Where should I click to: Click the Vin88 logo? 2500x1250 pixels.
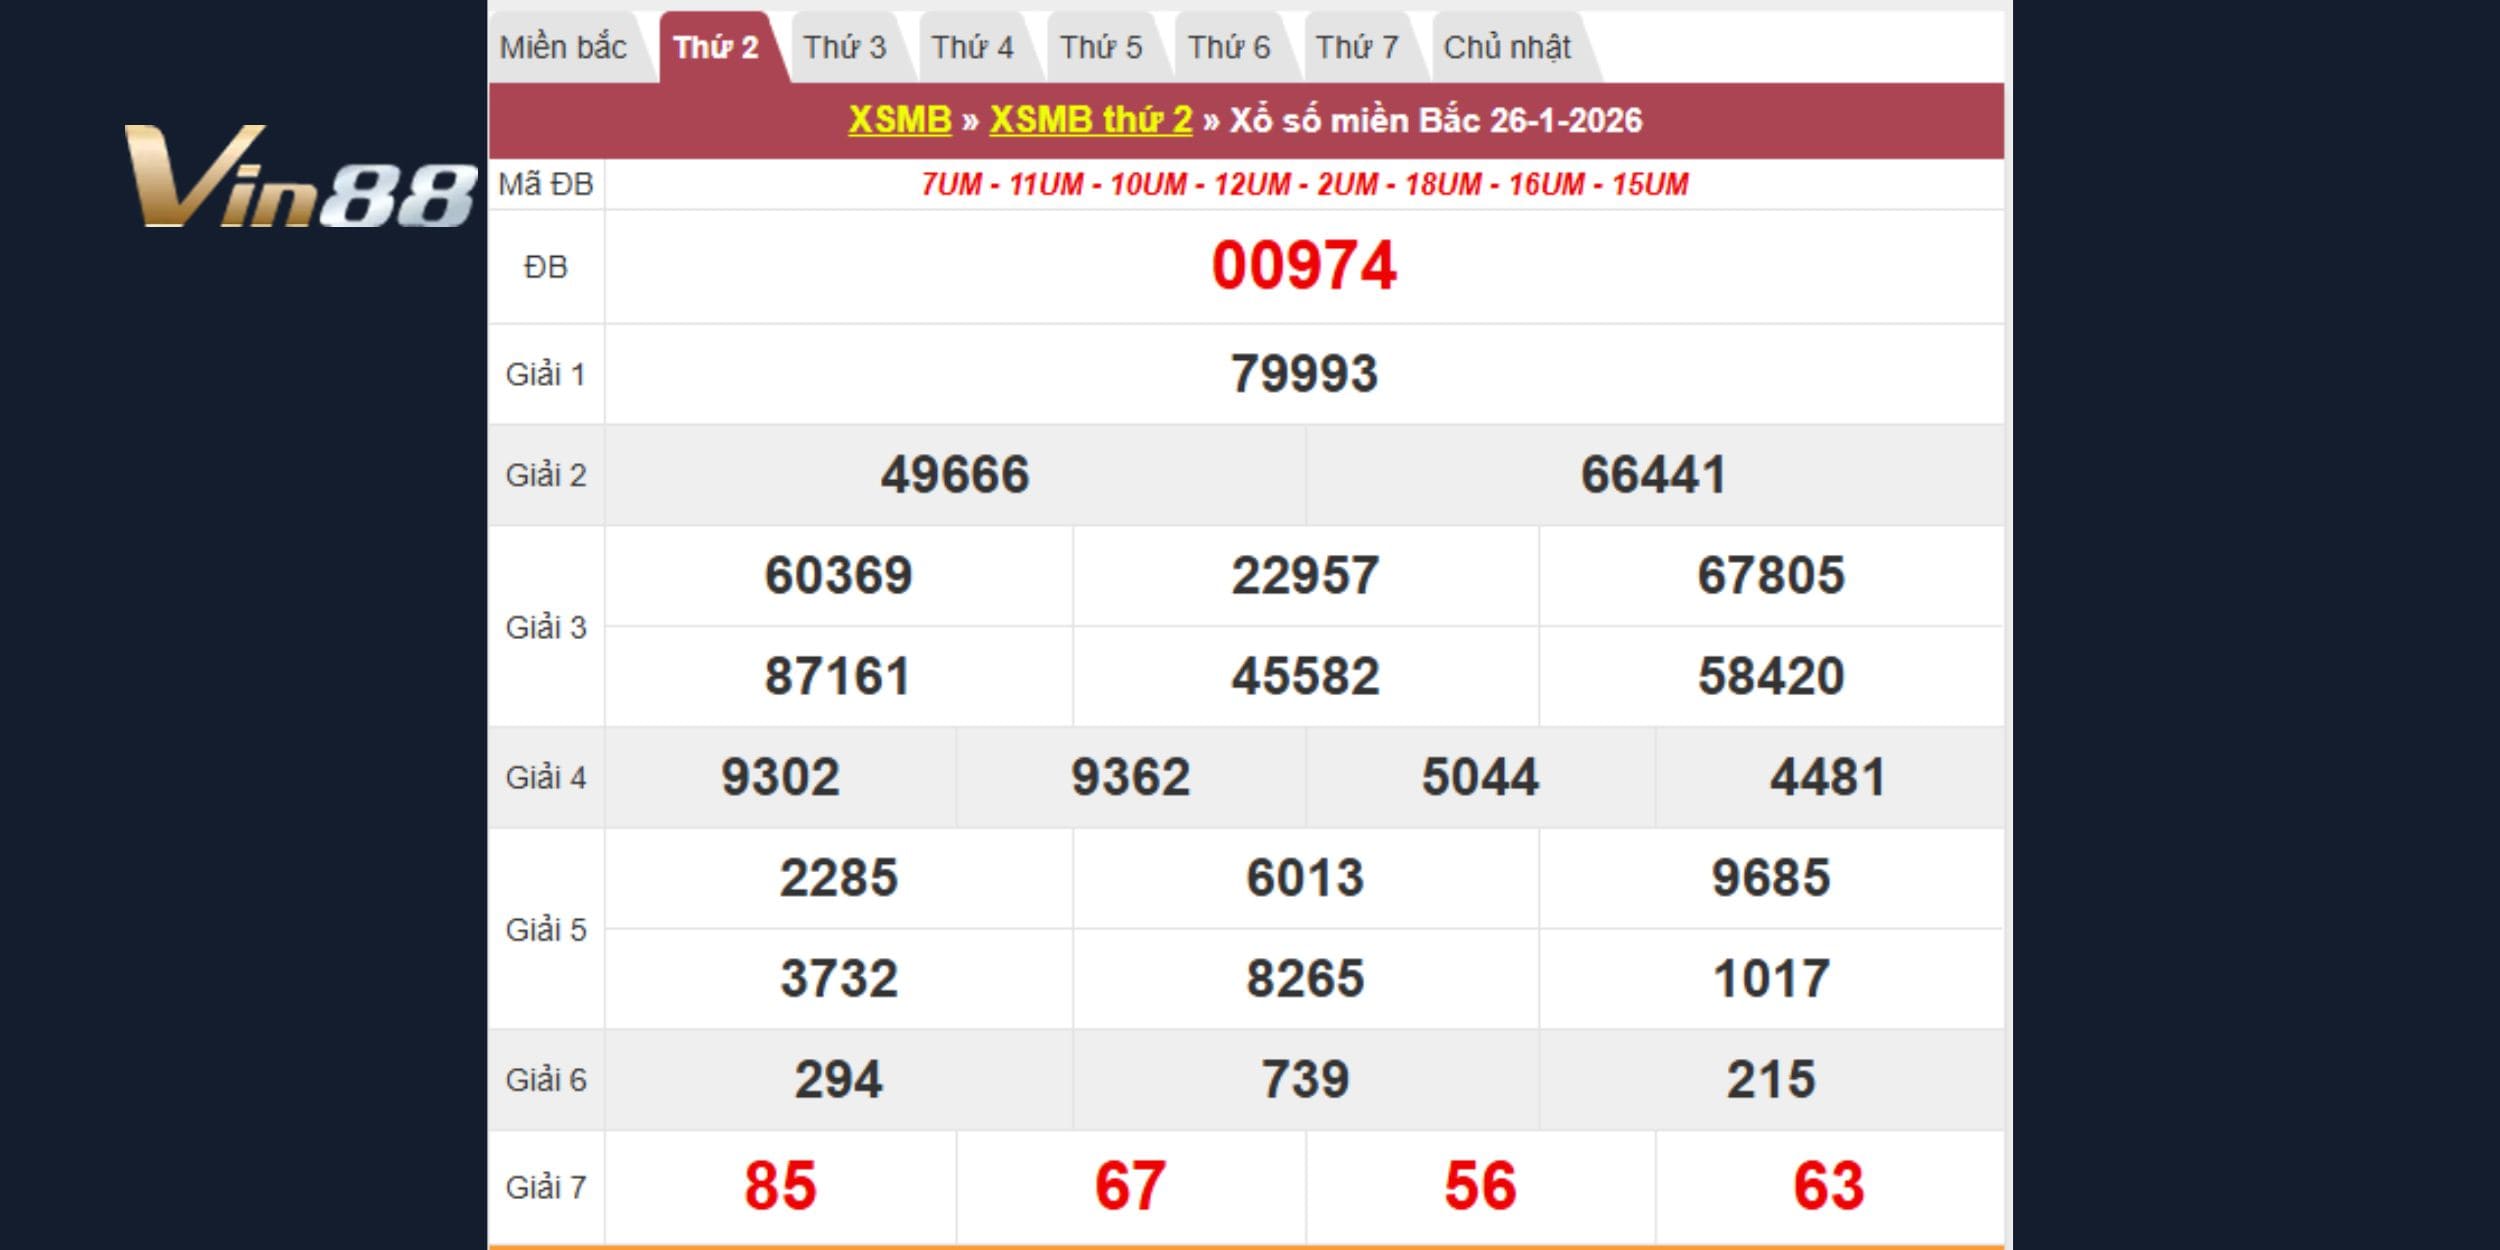300,177
